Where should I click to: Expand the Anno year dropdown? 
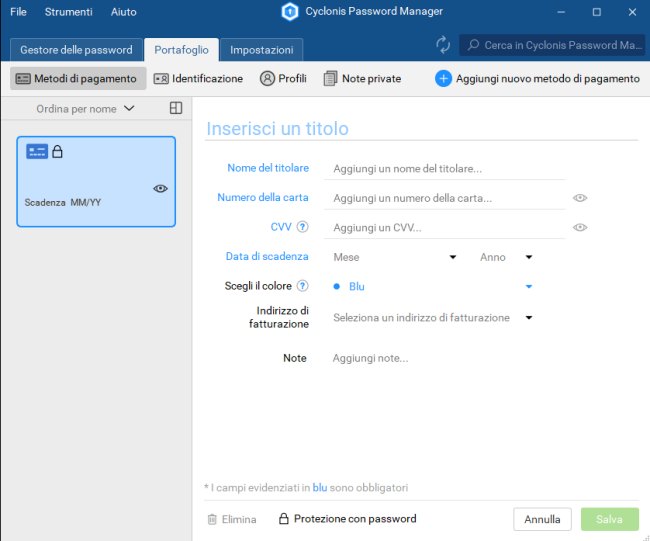coord(529,257)
